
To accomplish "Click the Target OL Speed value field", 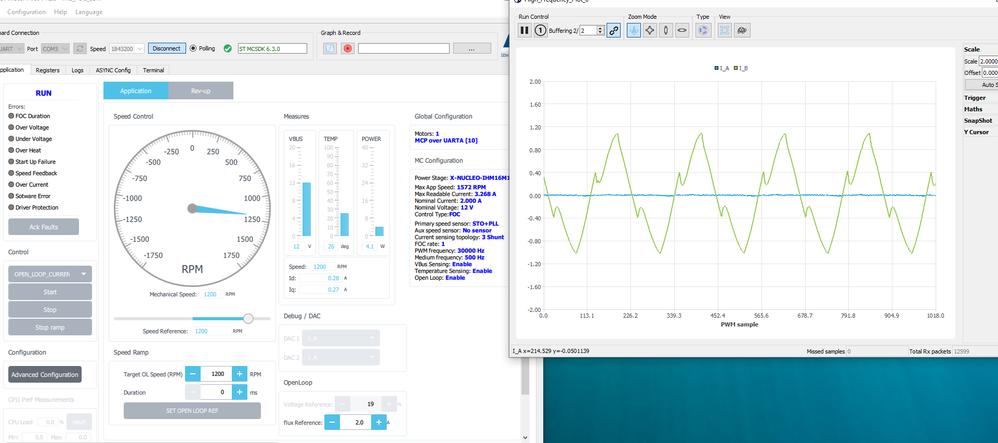I will point(216,374).
